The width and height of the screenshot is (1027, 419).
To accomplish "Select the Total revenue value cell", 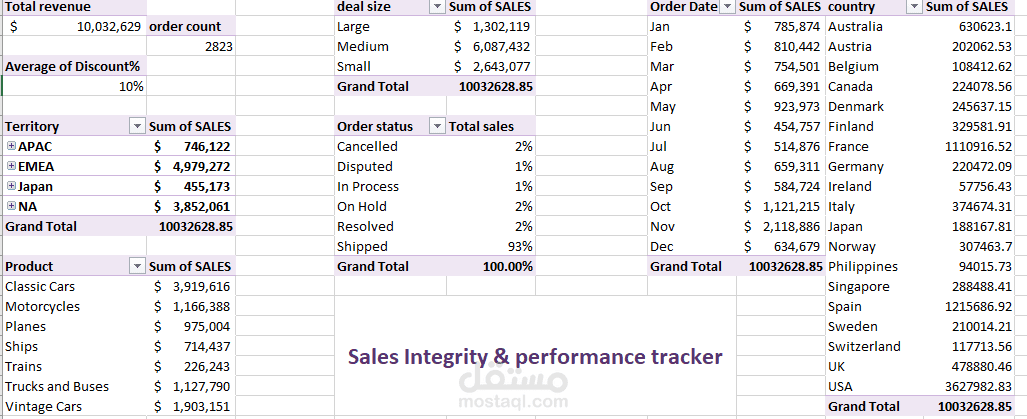I will [x=75, y=27].
